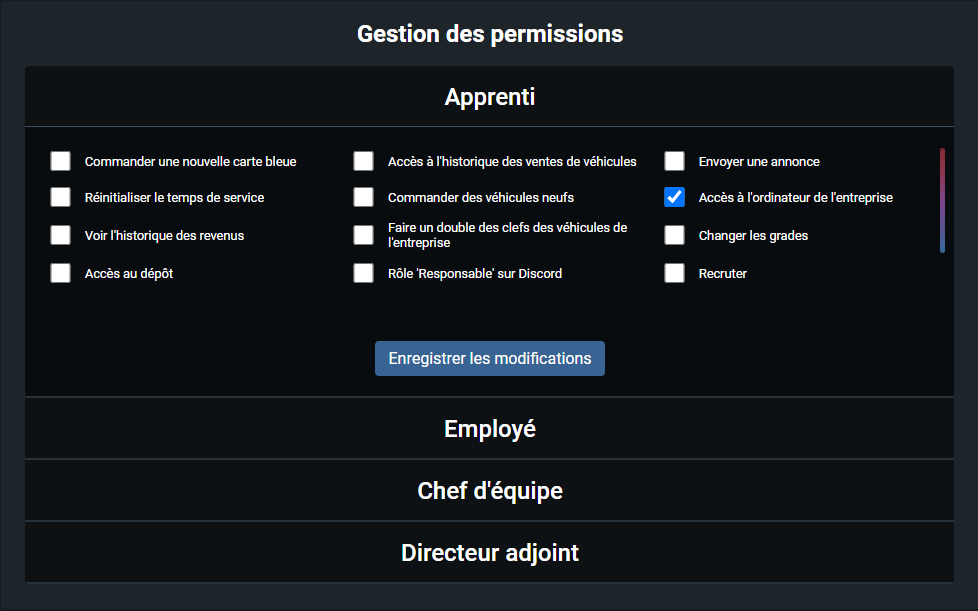Click the 'Recruter' permission label
Image resolution: width=978 pixels, height=611 pixels.
(x=723, y=273)
